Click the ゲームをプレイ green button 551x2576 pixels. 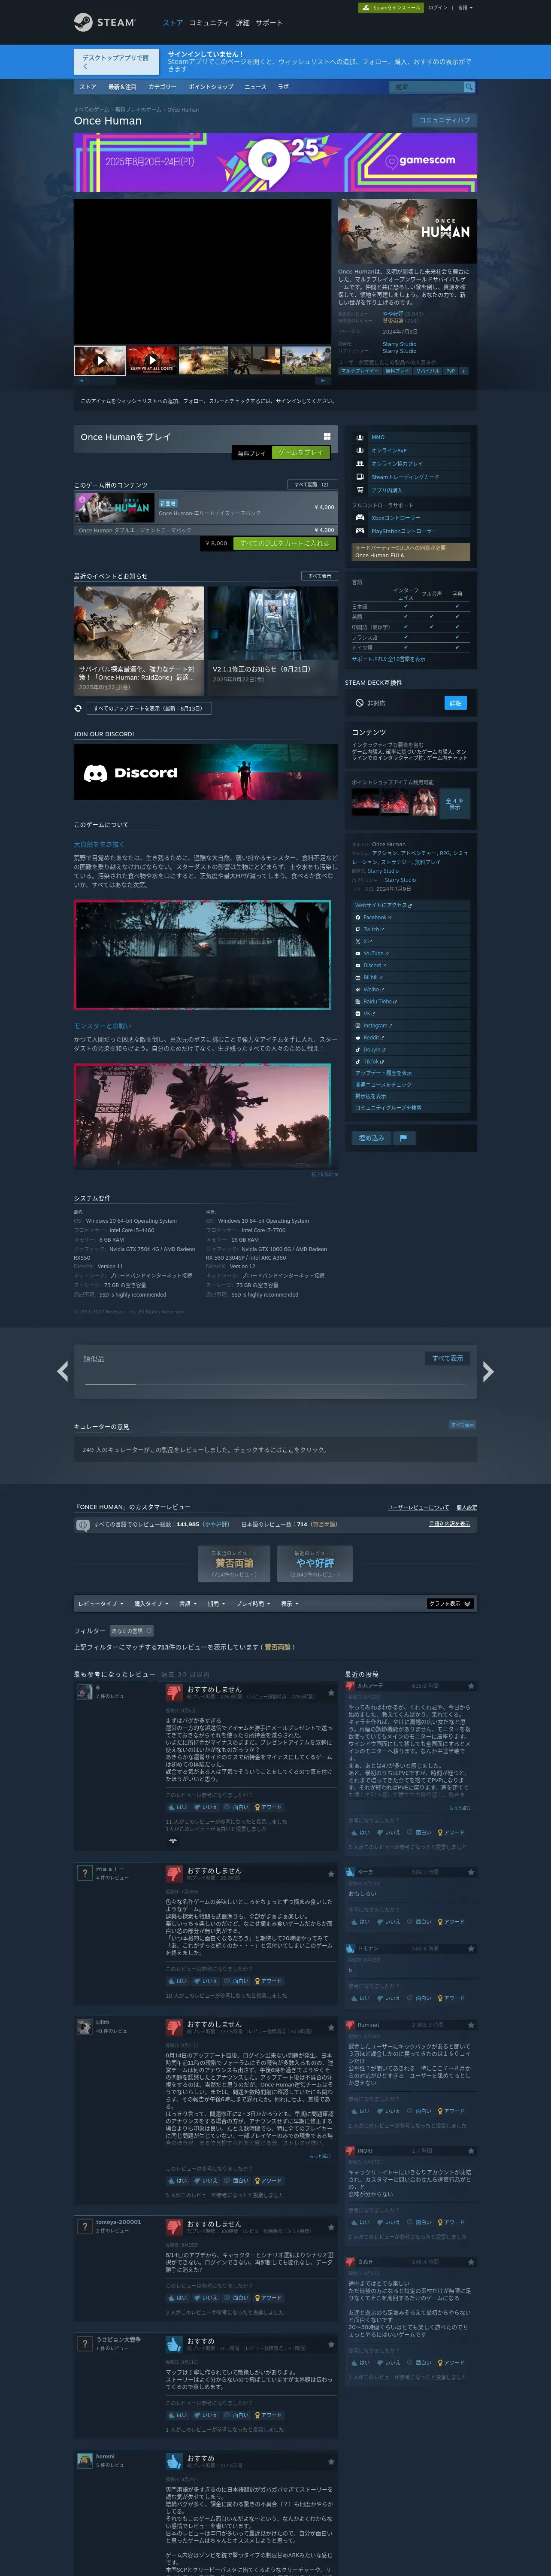pos(301,453)
